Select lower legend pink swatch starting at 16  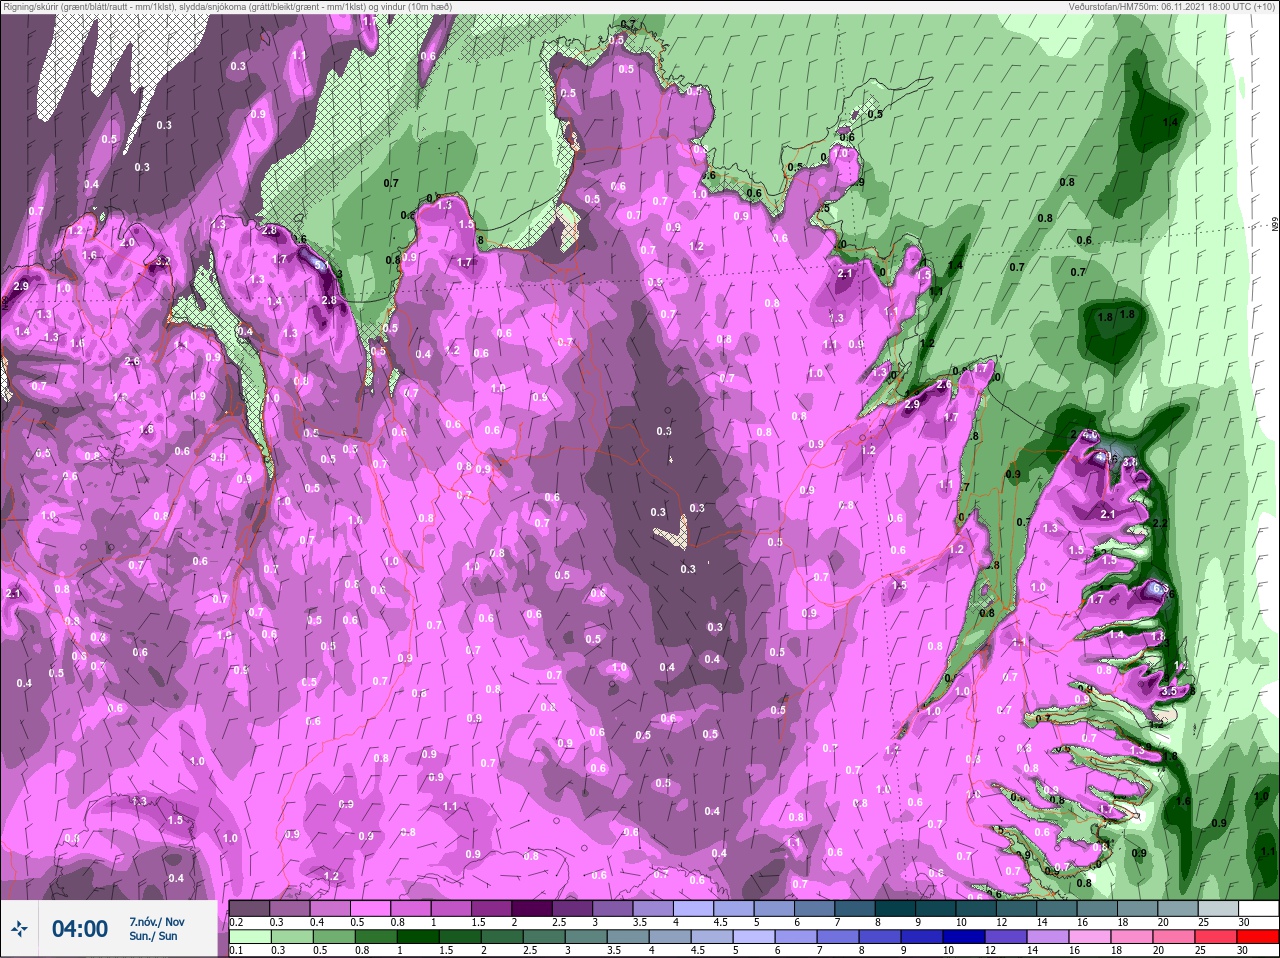point(1090,937)
